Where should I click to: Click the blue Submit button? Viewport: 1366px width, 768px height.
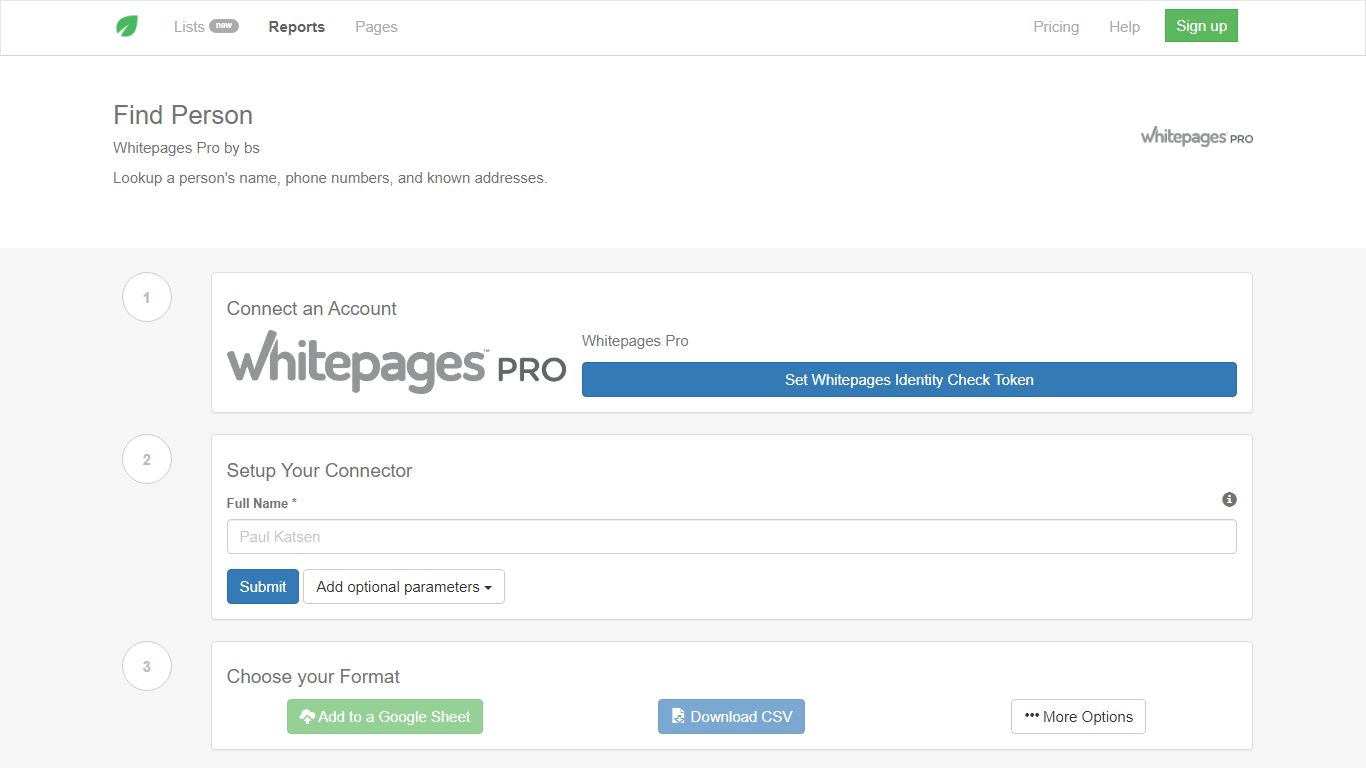click(263, 587)
